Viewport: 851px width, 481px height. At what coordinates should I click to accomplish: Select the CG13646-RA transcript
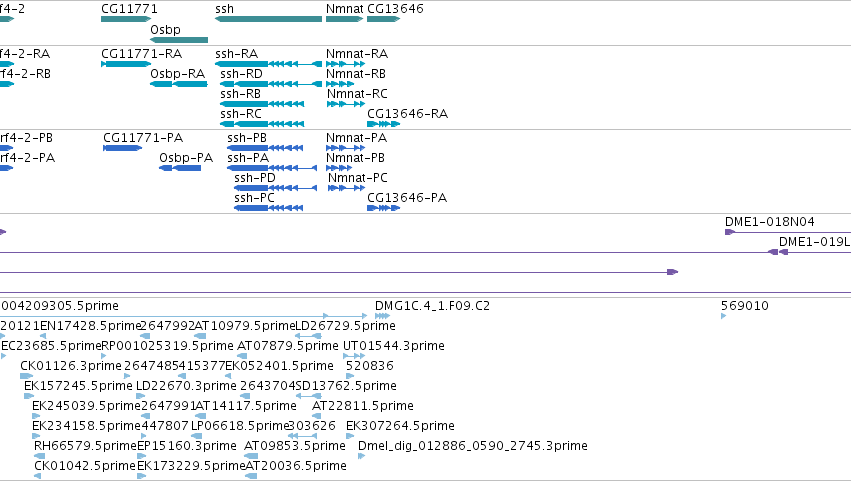click(383, 124)
